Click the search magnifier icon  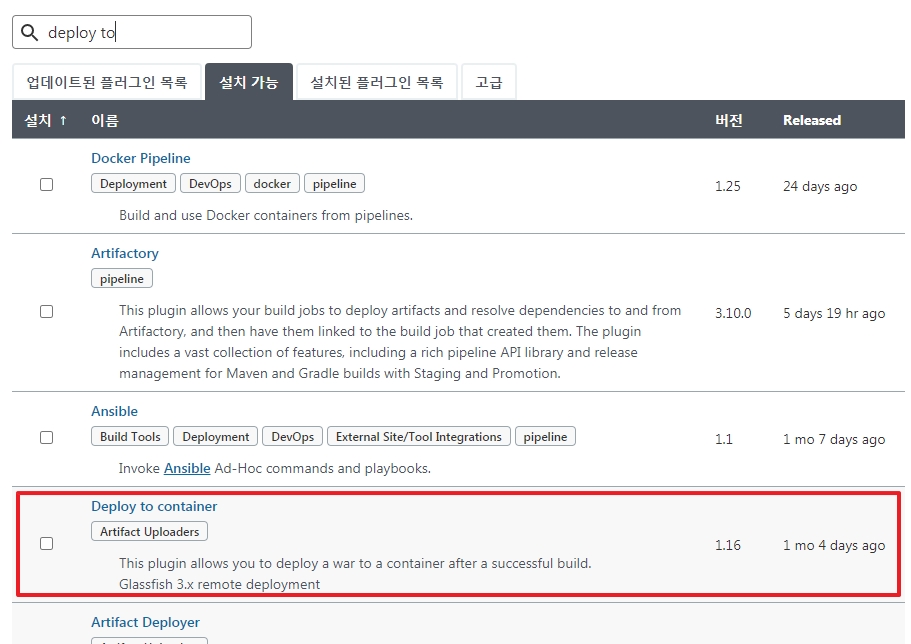[x=30, y=33]
